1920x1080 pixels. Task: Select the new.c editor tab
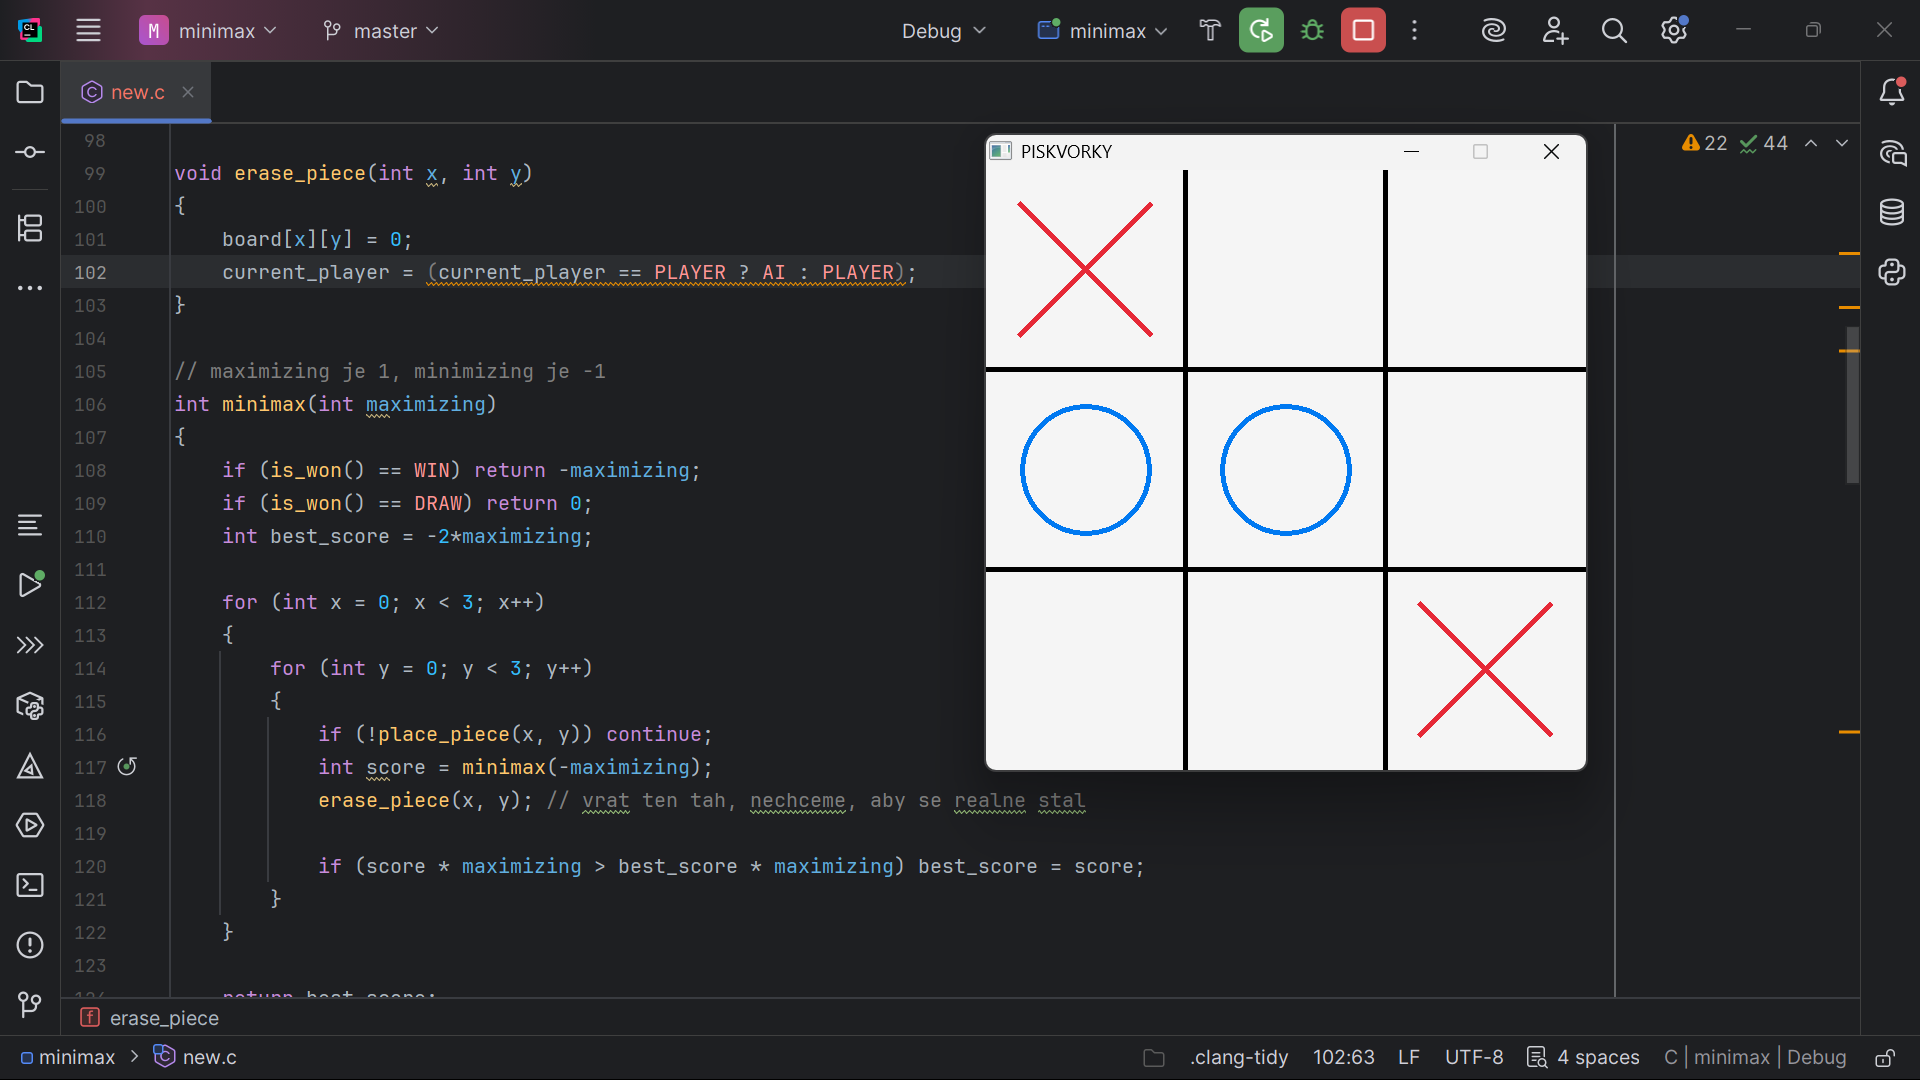pos(137,92)
